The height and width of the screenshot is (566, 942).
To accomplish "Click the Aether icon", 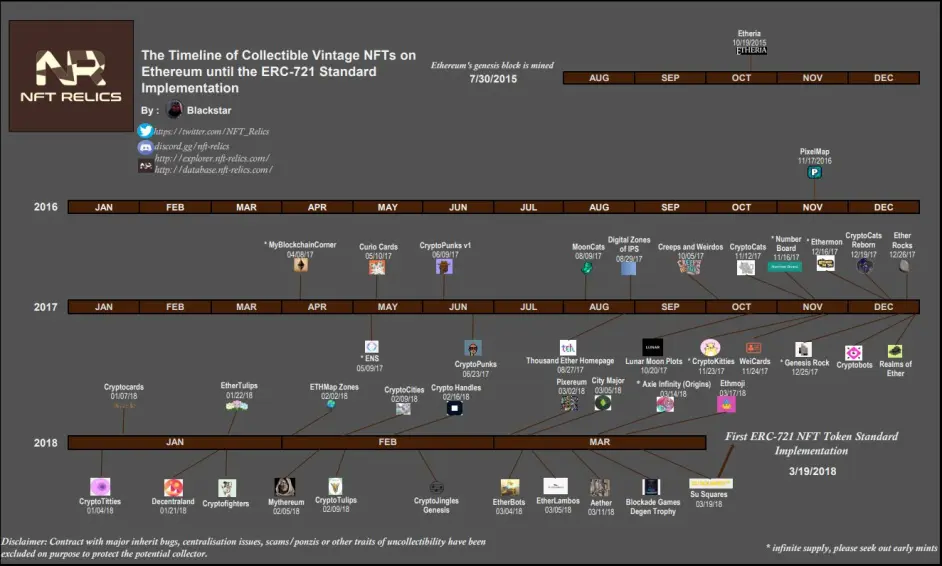I will [600, 488].
